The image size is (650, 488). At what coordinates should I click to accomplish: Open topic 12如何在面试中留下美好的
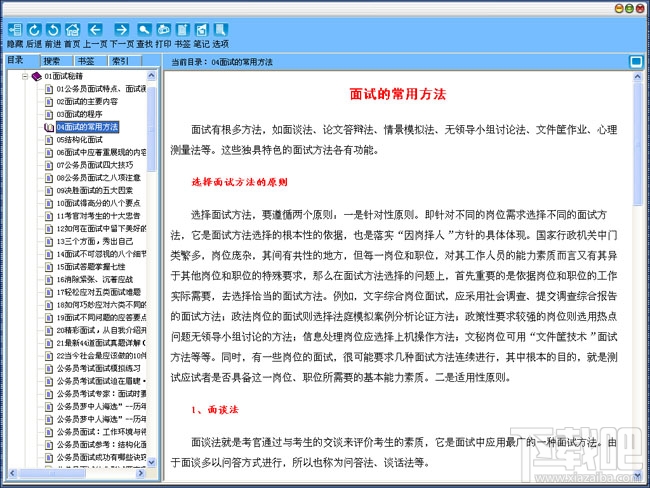pyautogui.click(x=101, y=228)
